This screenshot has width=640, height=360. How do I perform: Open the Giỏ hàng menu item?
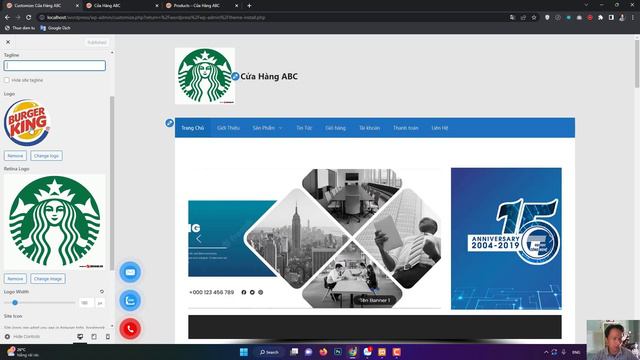point(336,128)
